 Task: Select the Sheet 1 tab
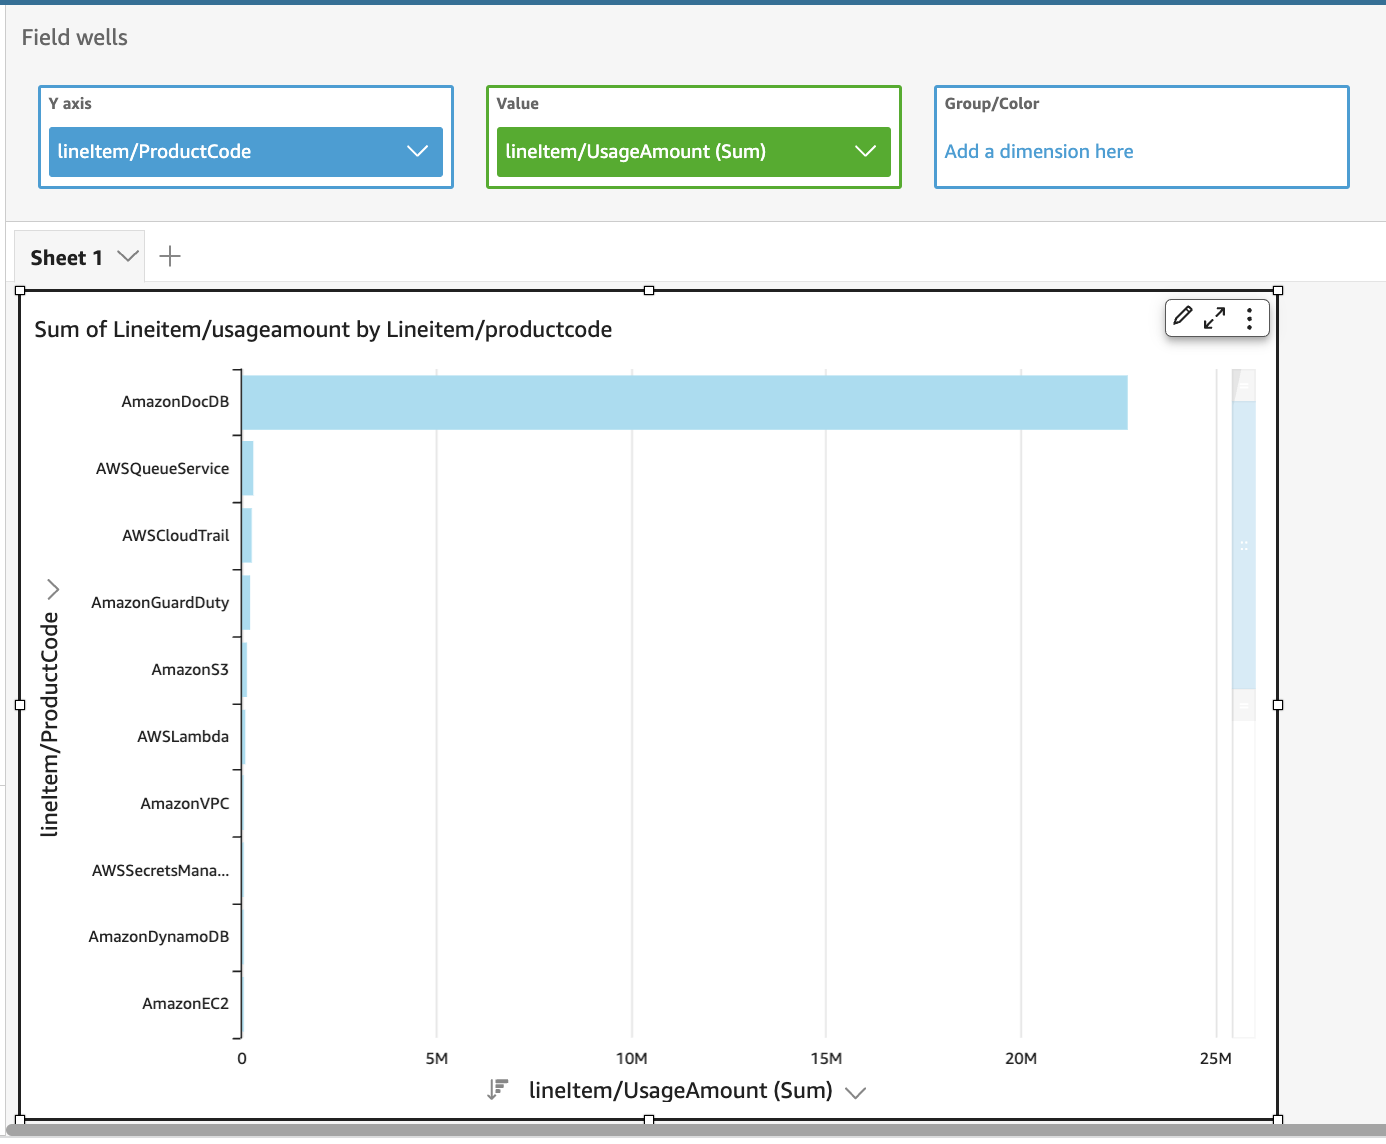coord(65,256)
